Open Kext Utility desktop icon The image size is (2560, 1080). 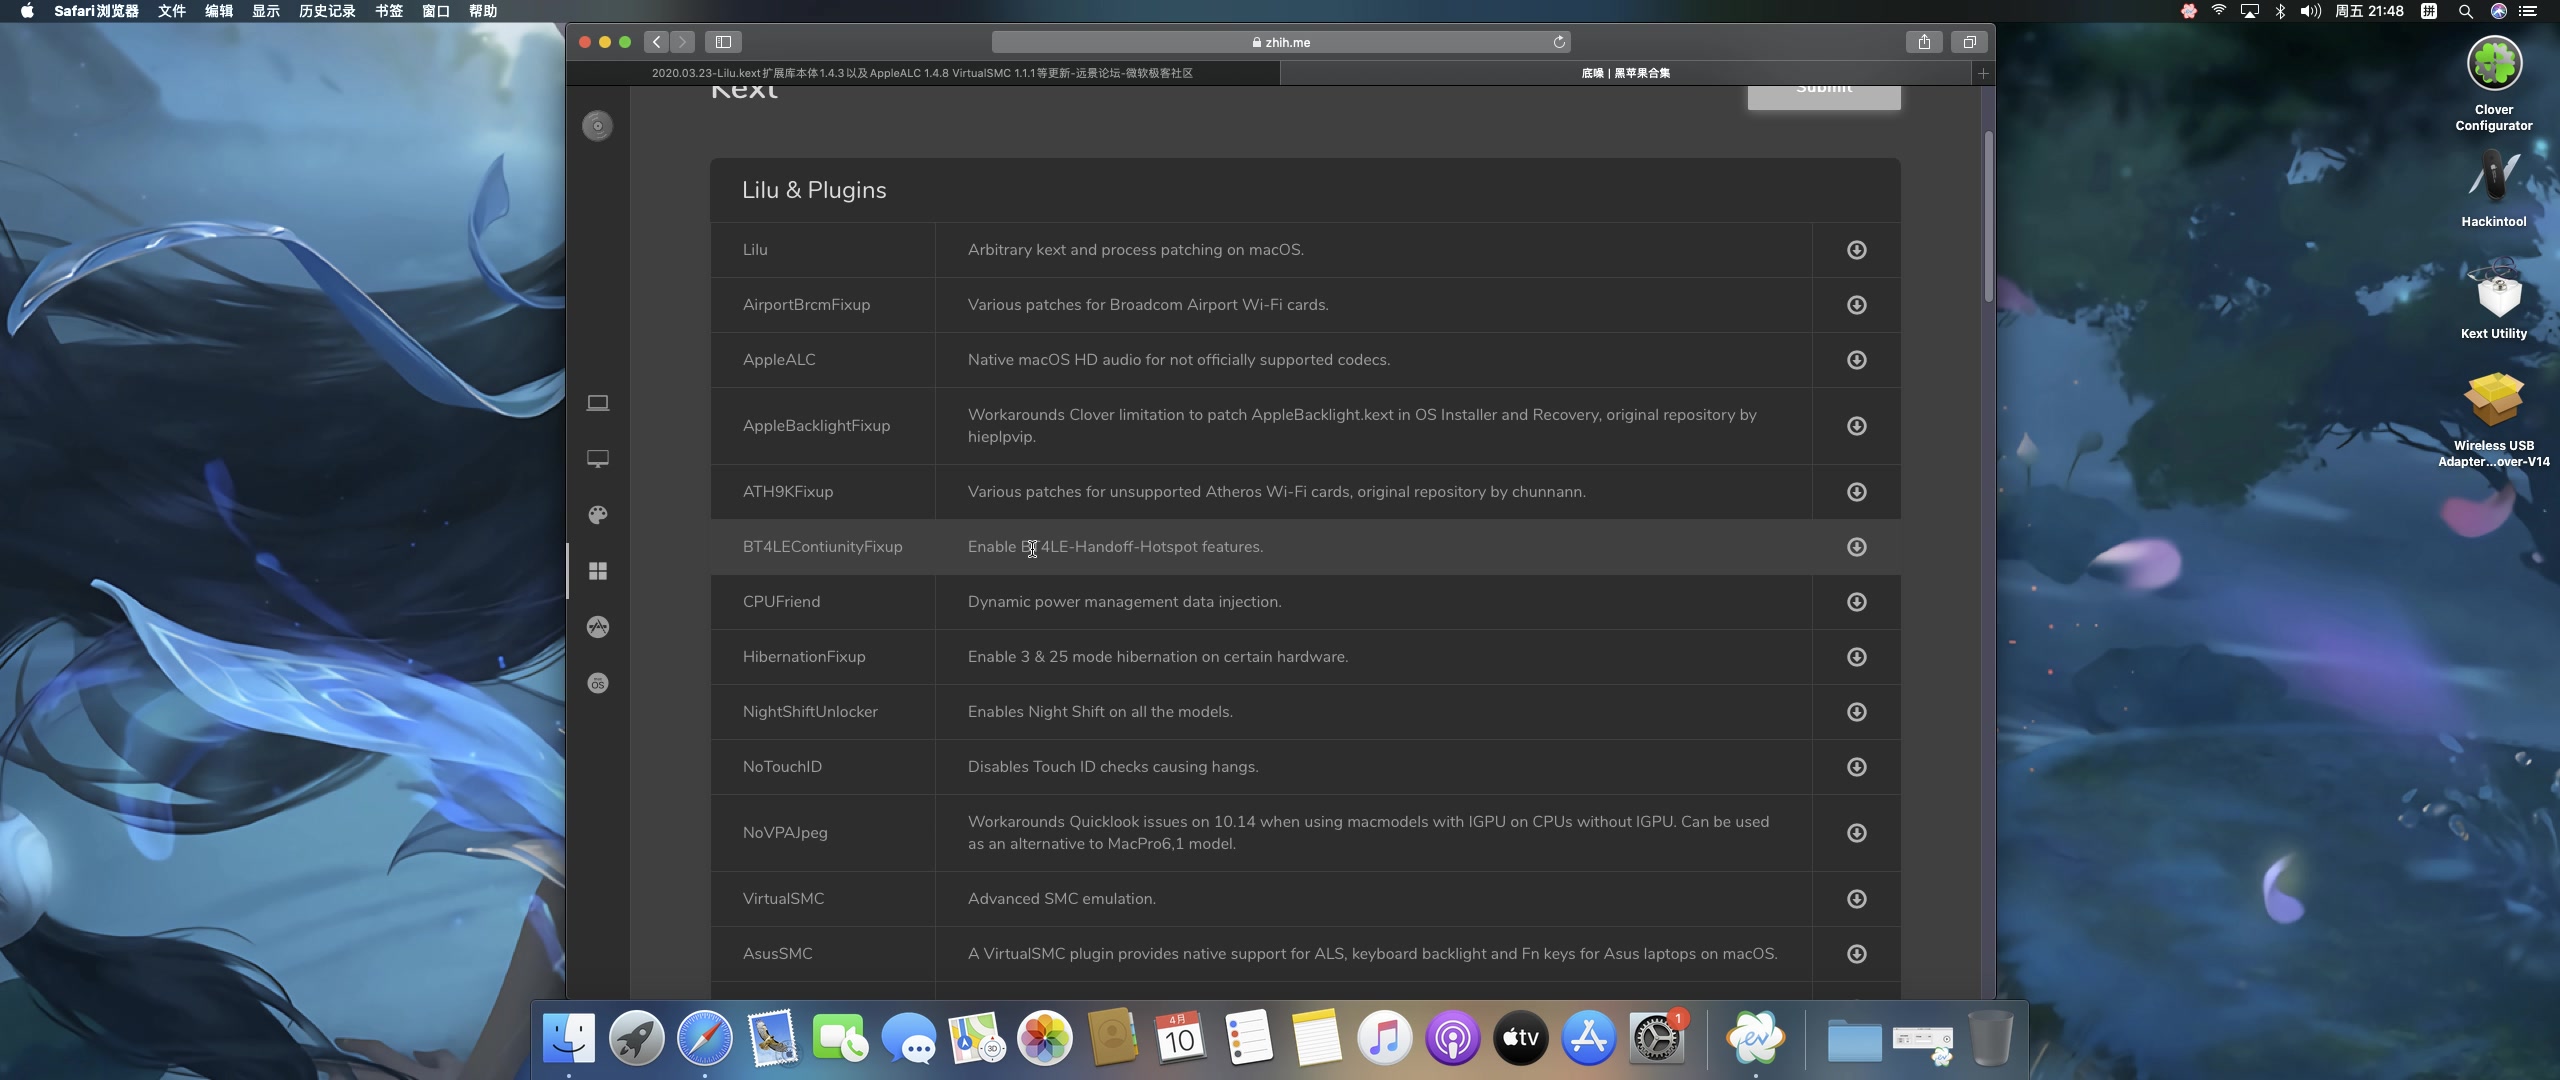(x=2494, y=300)
